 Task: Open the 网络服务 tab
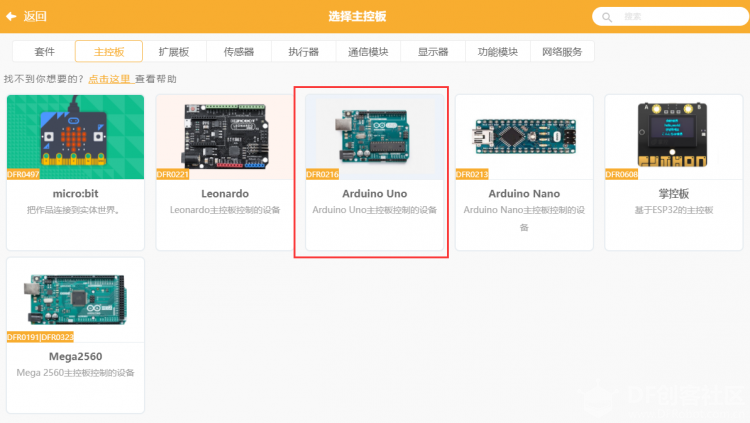(562, 52)
